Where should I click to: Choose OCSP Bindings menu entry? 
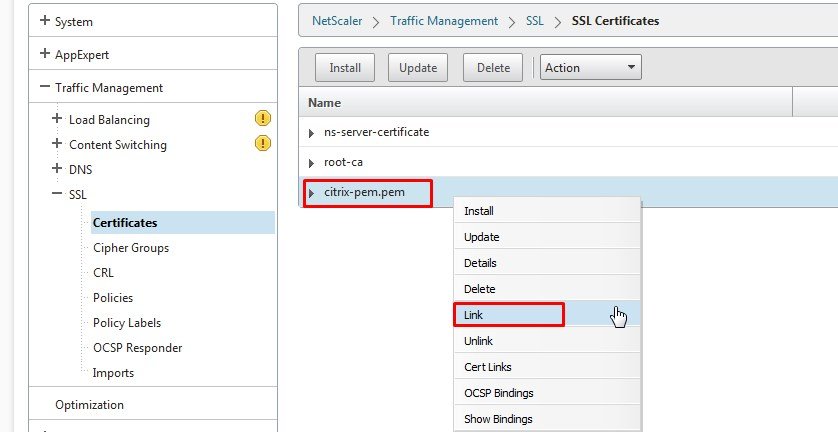click(498, 393)
